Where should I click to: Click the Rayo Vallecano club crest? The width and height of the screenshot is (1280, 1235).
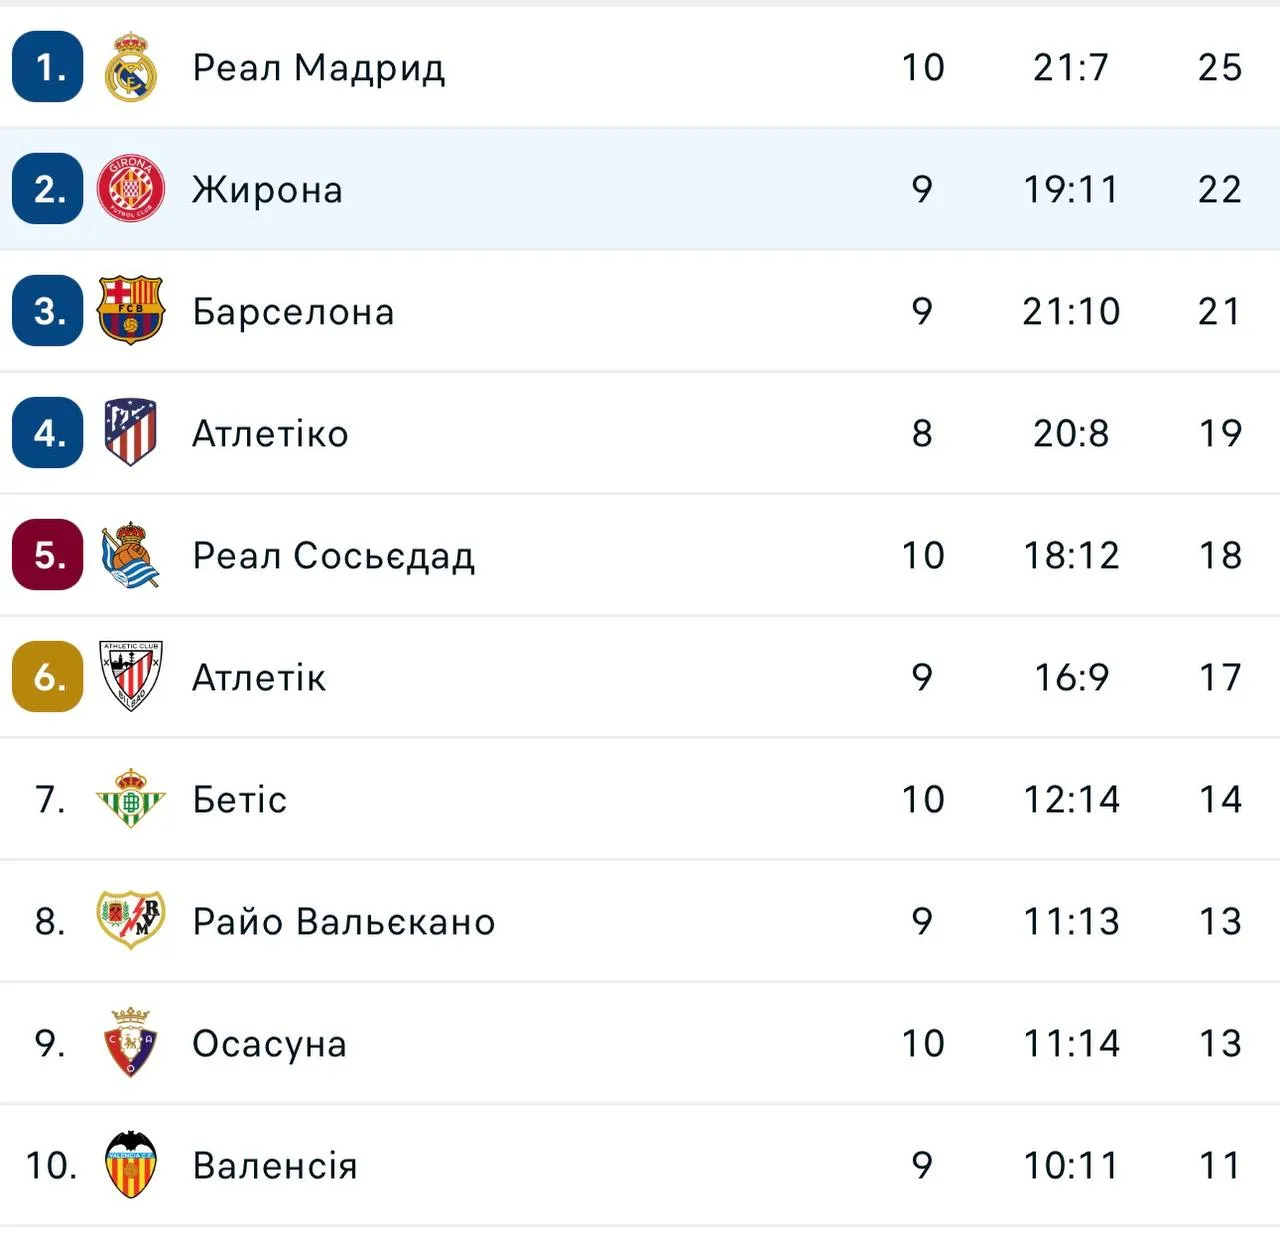[131, 921]
